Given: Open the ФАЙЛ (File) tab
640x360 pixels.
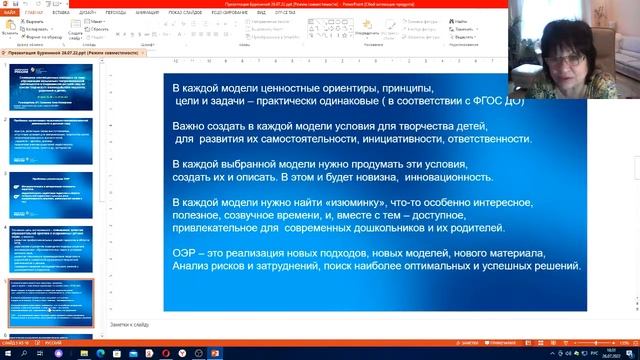Looking at the screenshot, I should [x=9, y=13].
